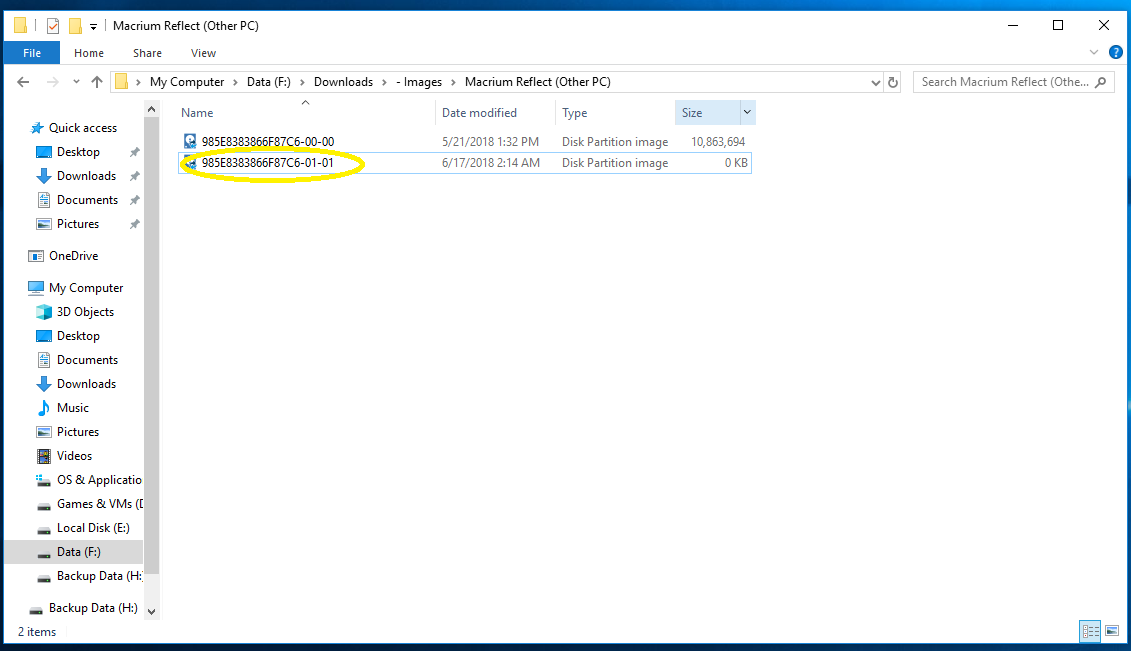Open the View ribbon tab
1131x651 pixels.
coord(203,53)
